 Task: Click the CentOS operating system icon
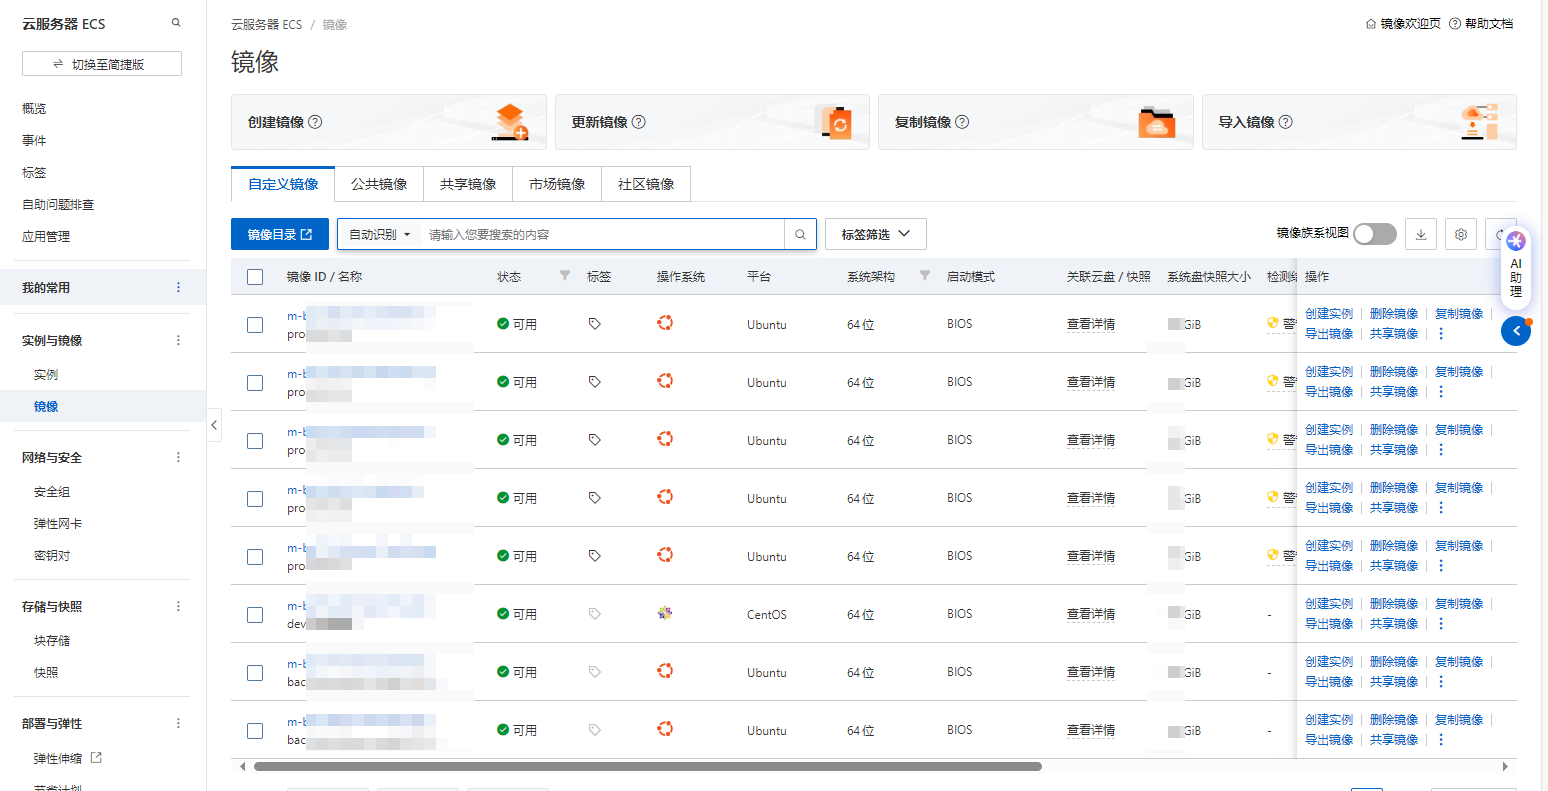(x=665, y=613)
